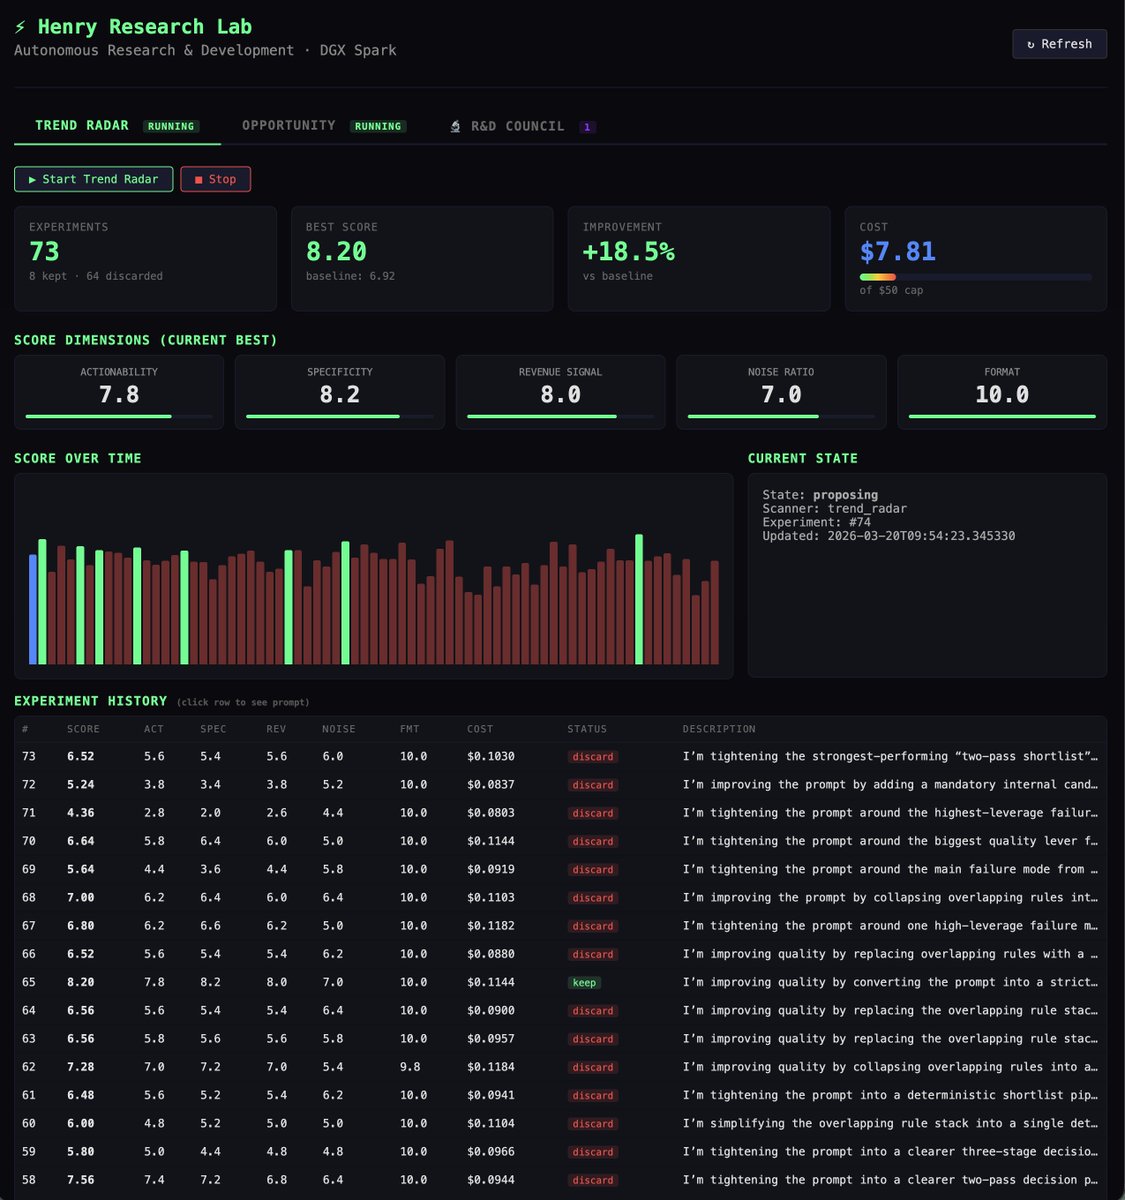Click the RUNNING badge on Opportunity

[378, 126]
